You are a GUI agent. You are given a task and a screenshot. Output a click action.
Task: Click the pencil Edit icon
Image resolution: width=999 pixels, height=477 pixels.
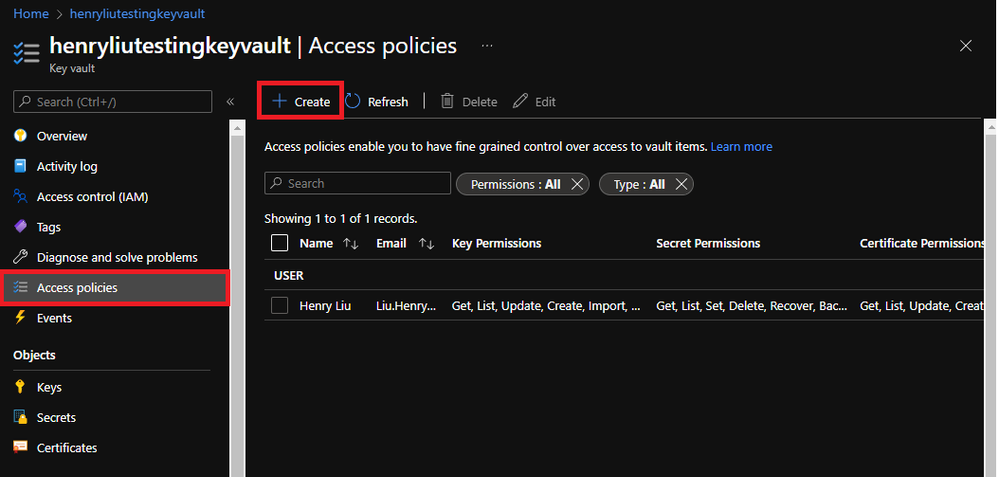(521, 101)
